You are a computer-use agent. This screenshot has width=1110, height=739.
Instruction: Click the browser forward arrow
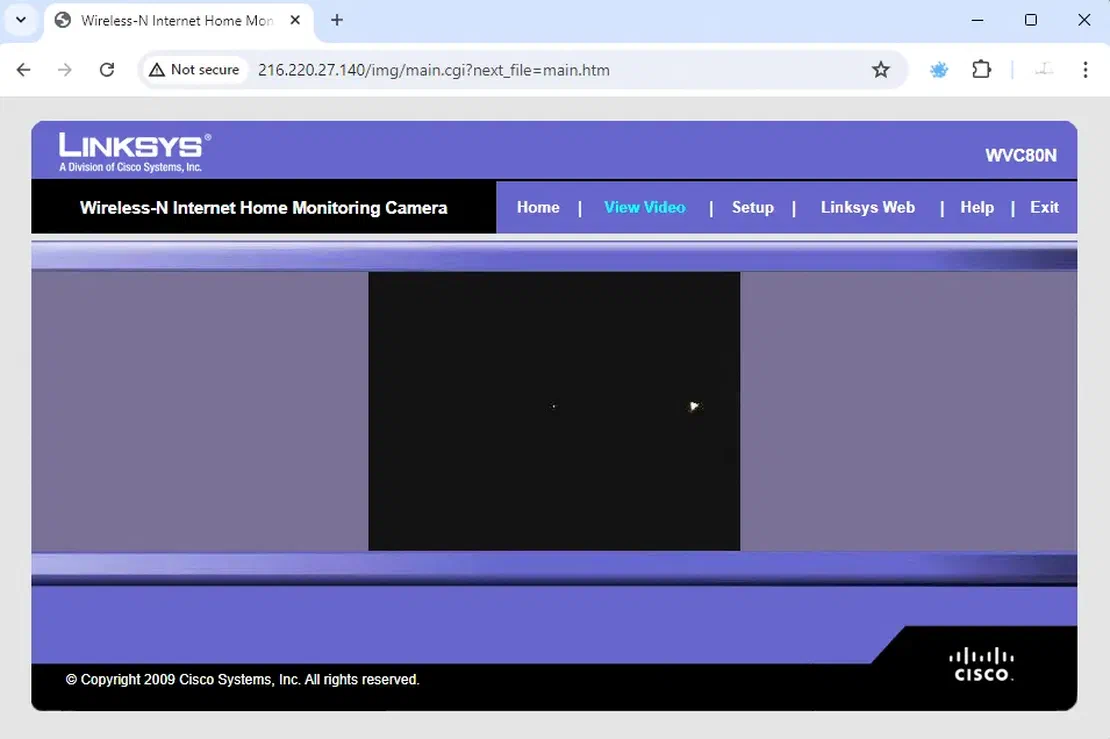pyautogui.click(x=65, y=70)
